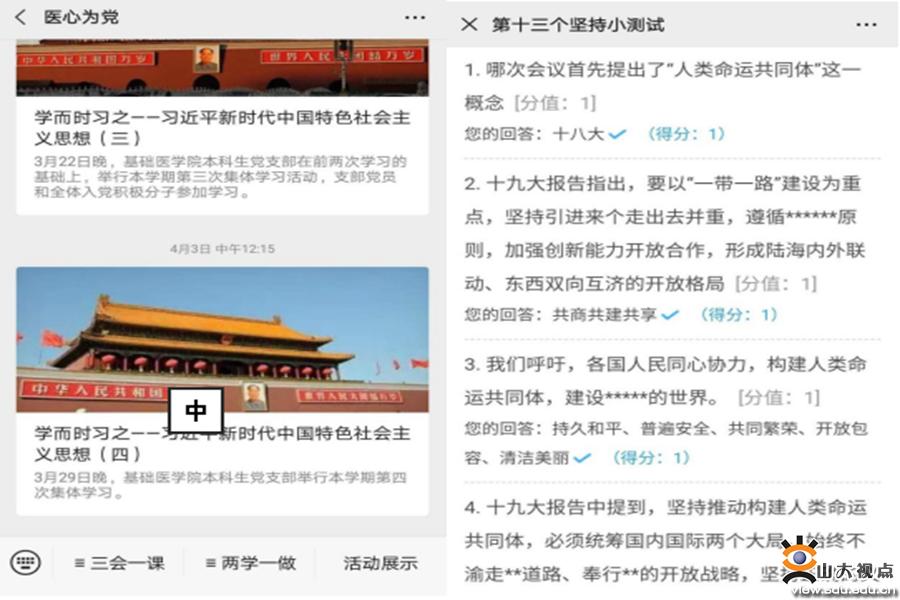This screenshot has width=900, height=600.
Task: Click the Tiananmen thumbnail of the April 3 article
Action: point(222,339)
